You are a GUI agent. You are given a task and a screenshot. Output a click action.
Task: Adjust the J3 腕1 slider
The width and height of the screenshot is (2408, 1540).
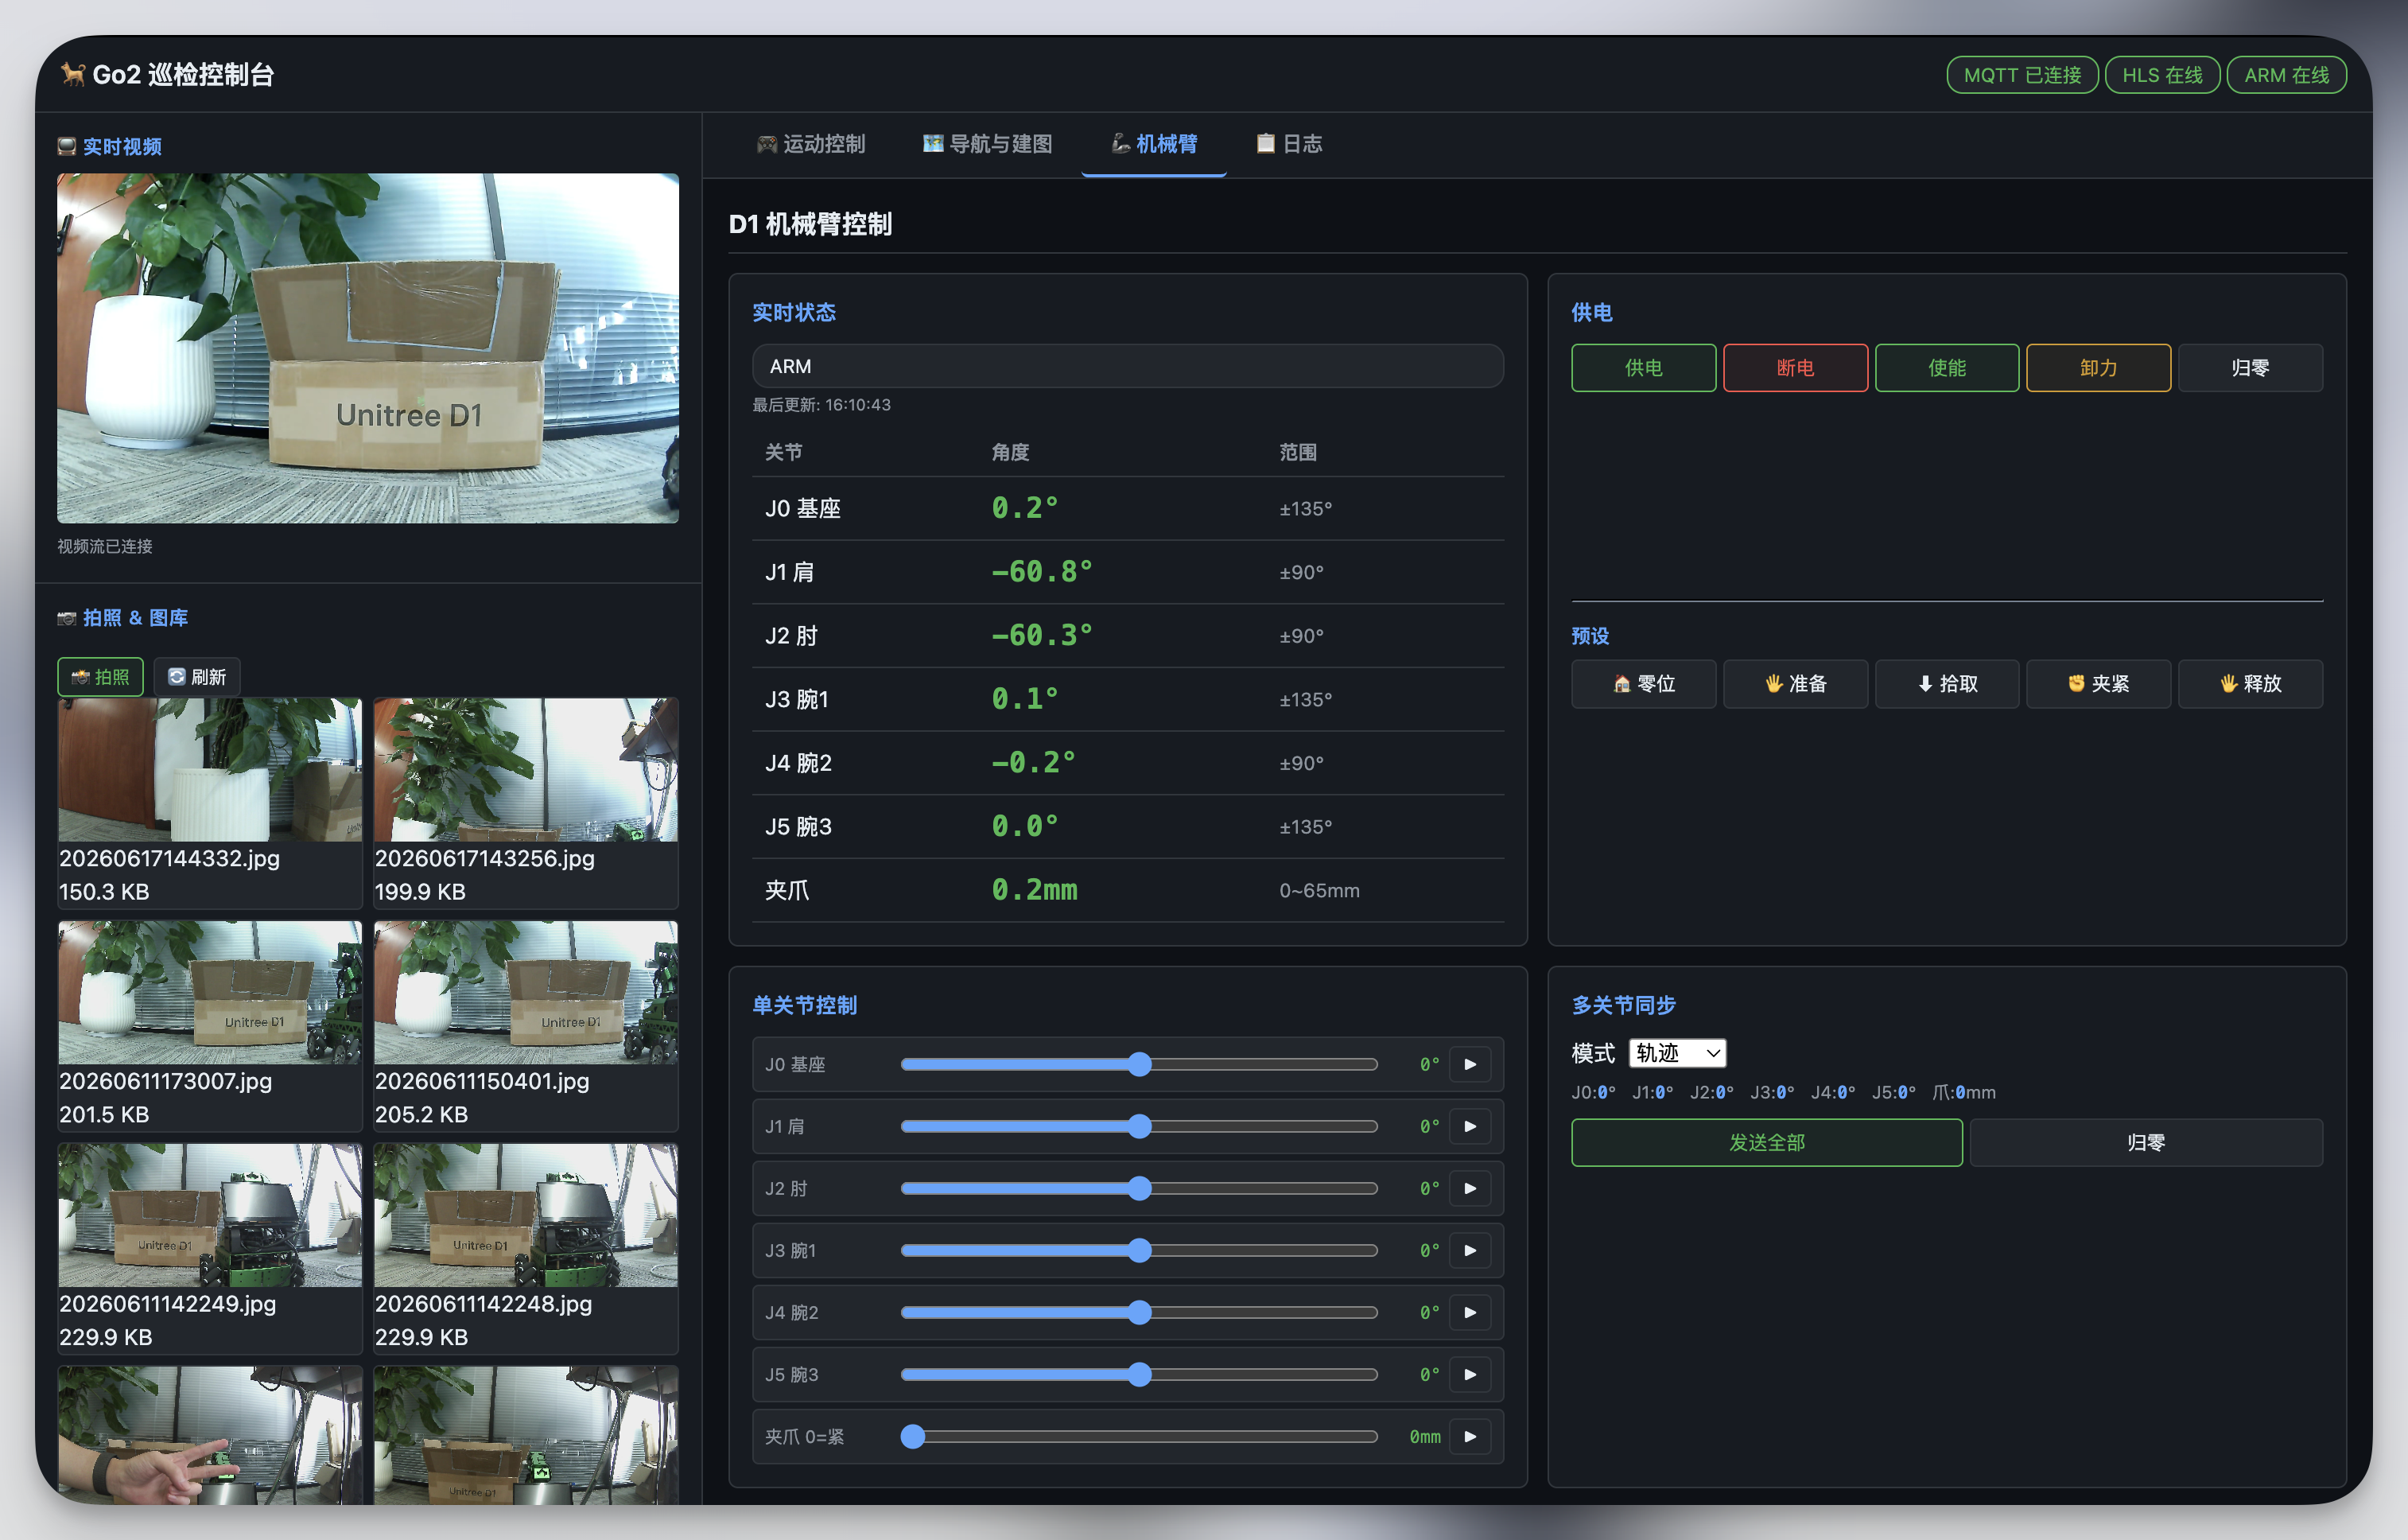click(x=1139, y=1250)
